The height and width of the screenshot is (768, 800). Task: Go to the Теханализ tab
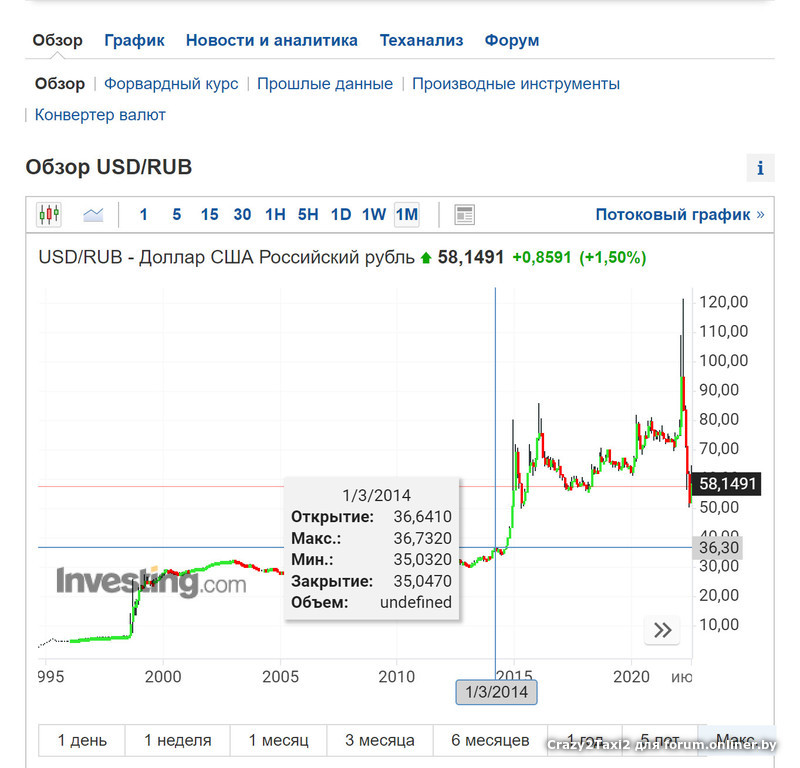[421, 40]
